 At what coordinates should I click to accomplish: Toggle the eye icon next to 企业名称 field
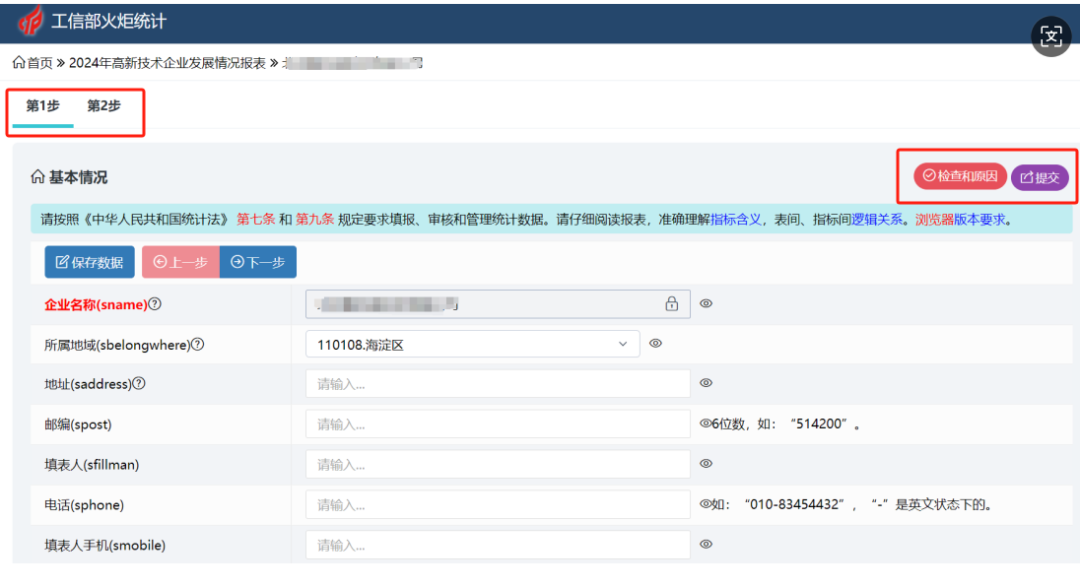(706, 304)
